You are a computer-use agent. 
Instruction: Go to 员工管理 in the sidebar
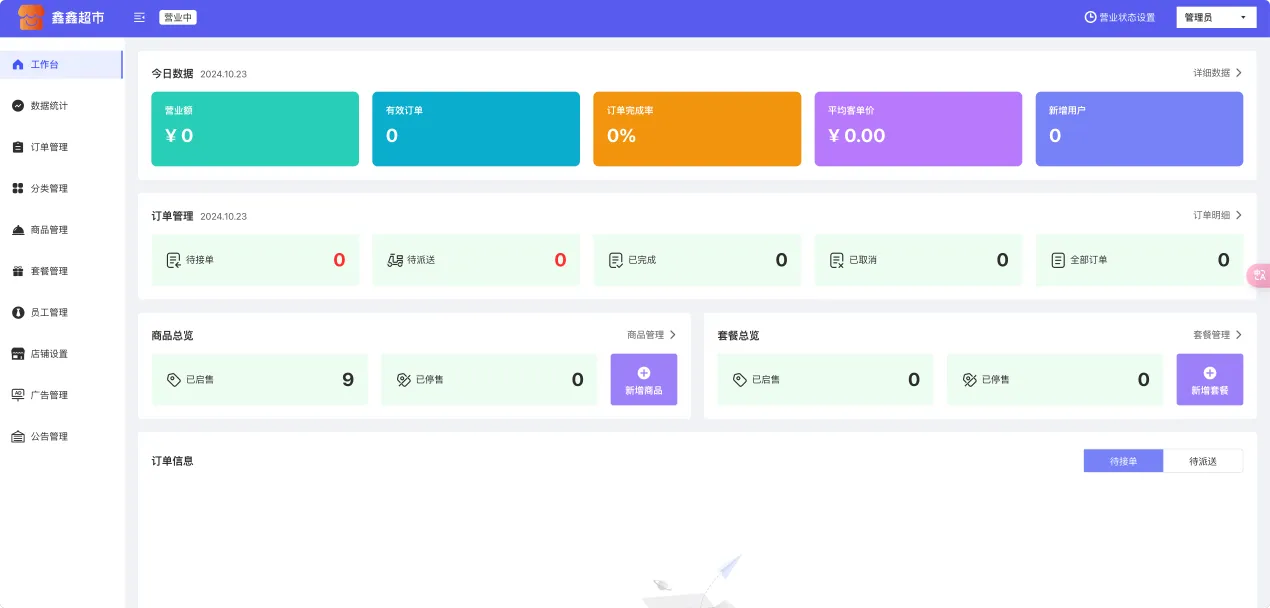click(x=49, y=313)
